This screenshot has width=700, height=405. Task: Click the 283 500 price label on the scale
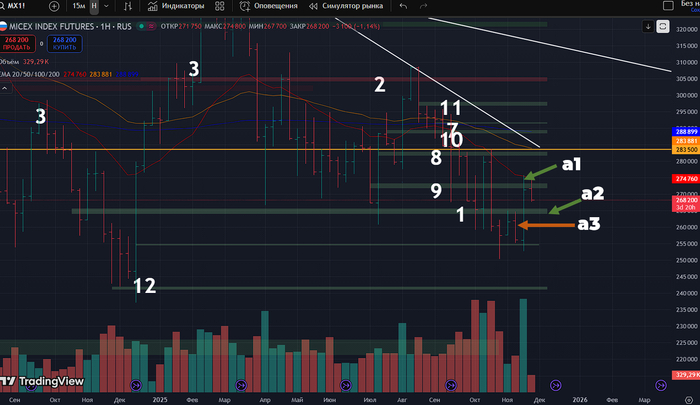684,149
